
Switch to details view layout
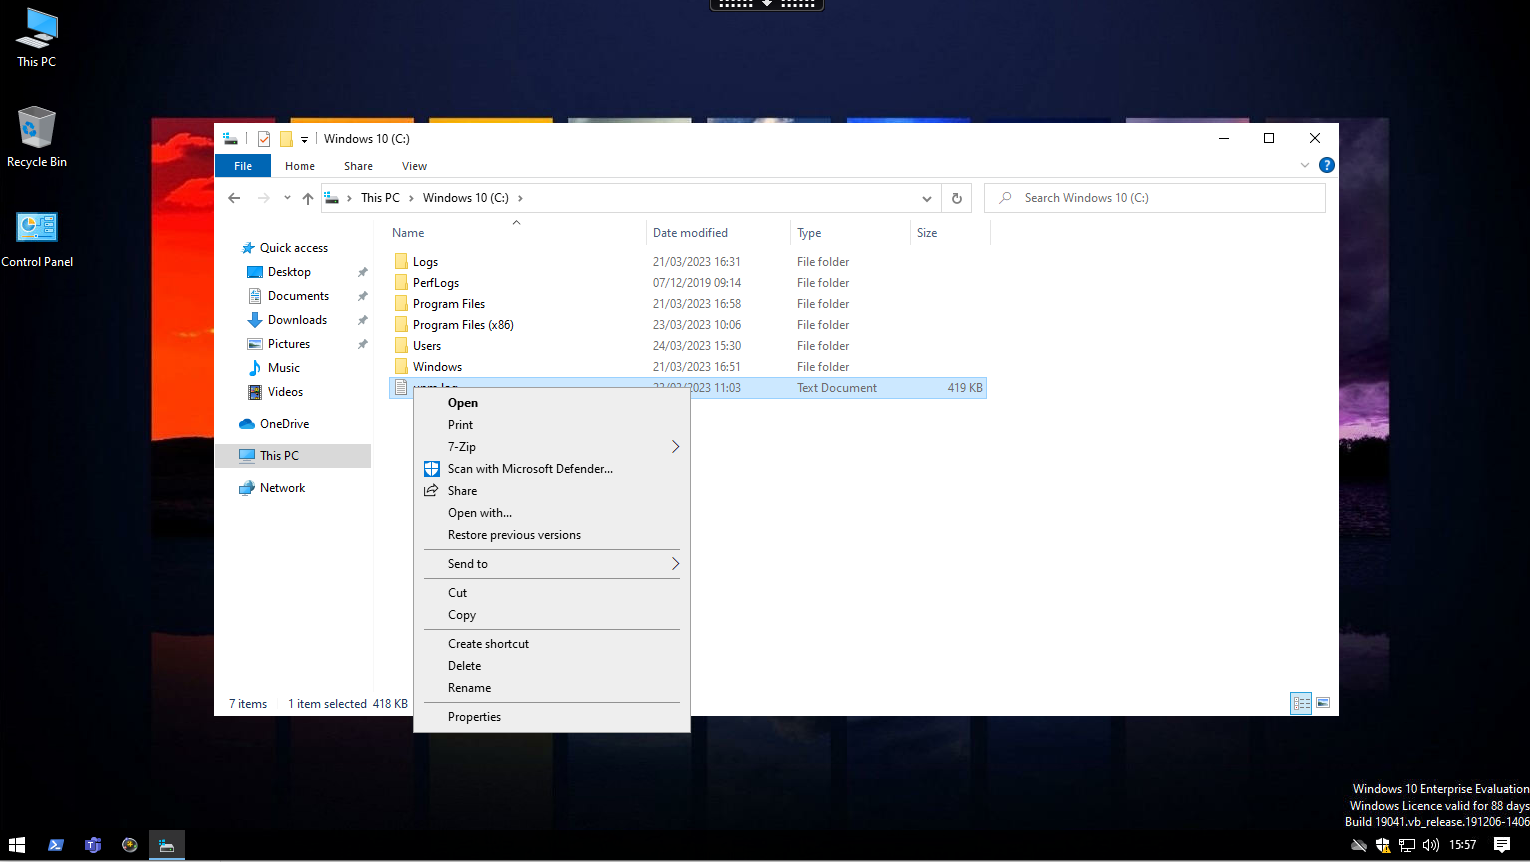pos(1301,703)
